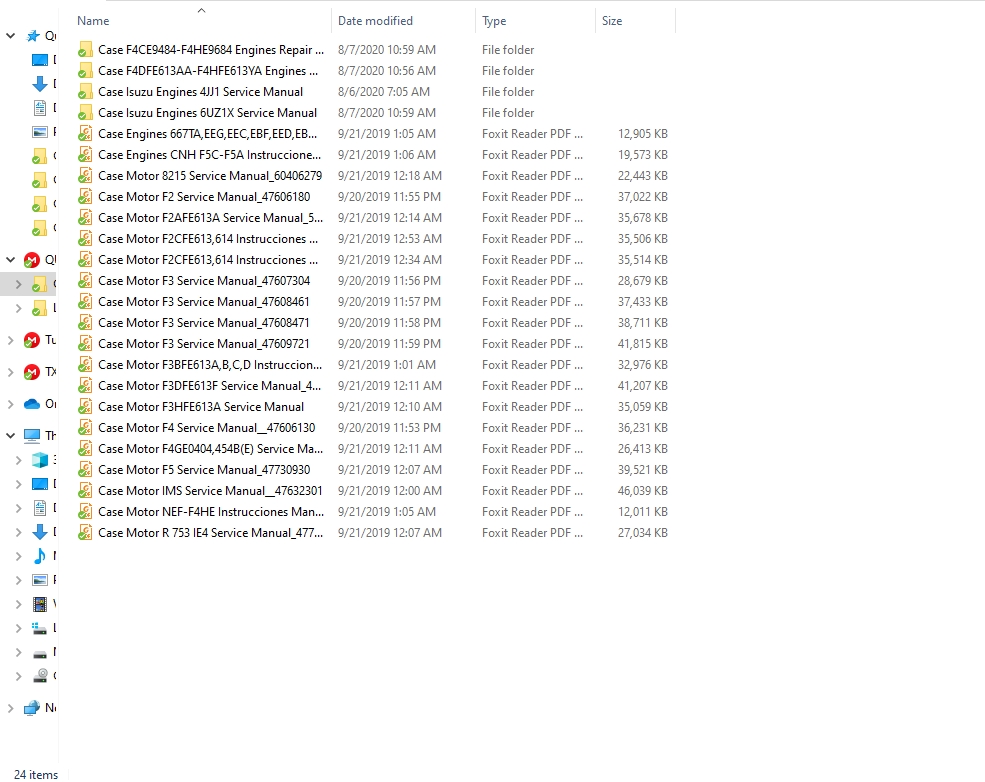Click the PDF icon of Case Engines 667TA file
Screen dimensions: 985x782
pyautogui.click(x=85, y=134)
